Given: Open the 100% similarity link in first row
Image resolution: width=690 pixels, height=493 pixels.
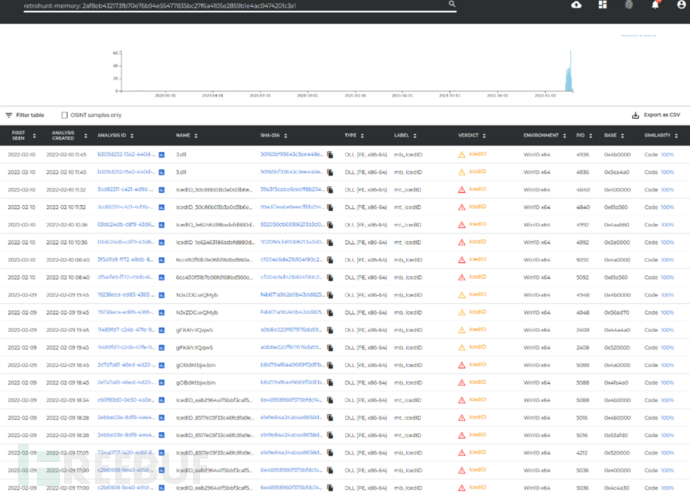Looking at the screenshot, I should 667,155.
